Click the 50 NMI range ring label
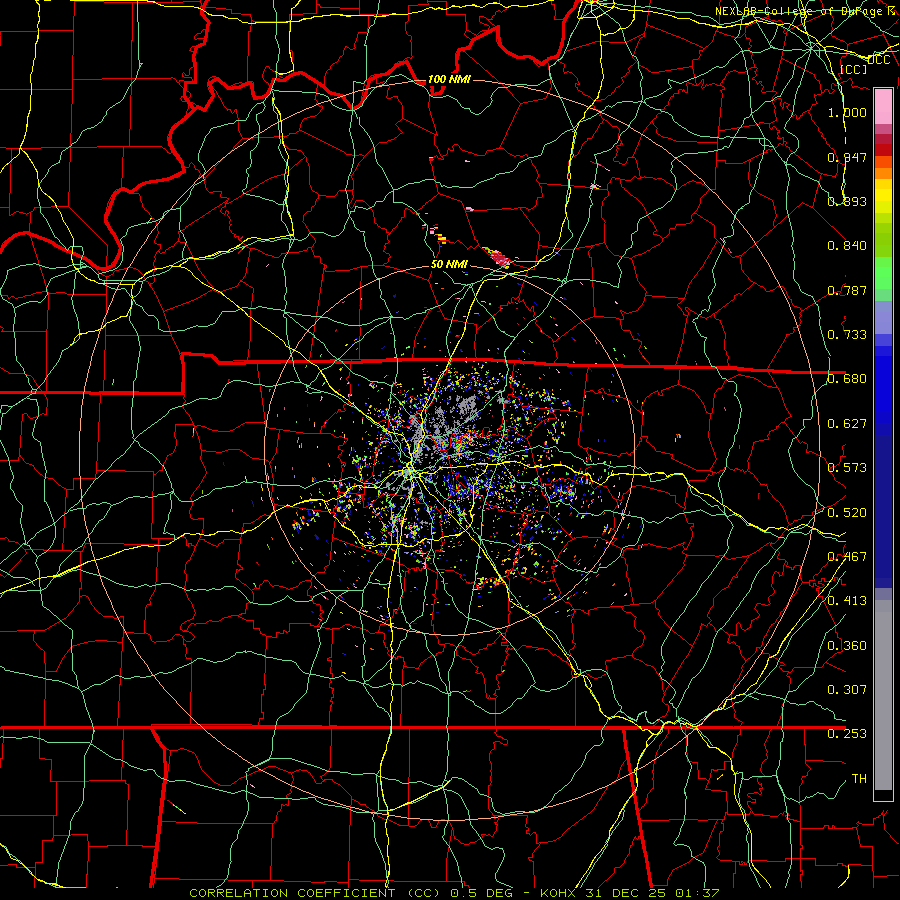The image size is (900, 900). pyautogui.click(x=449, y=264)
